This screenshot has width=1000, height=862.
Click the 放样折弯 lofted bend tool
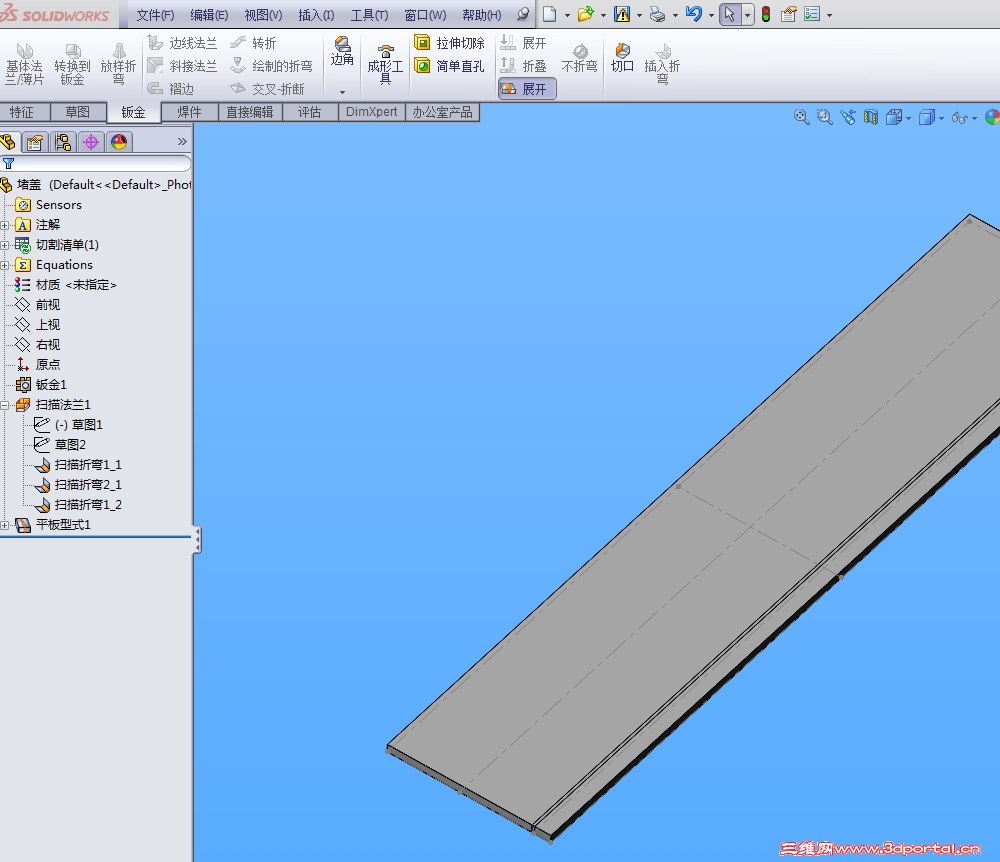click(119, 64)
